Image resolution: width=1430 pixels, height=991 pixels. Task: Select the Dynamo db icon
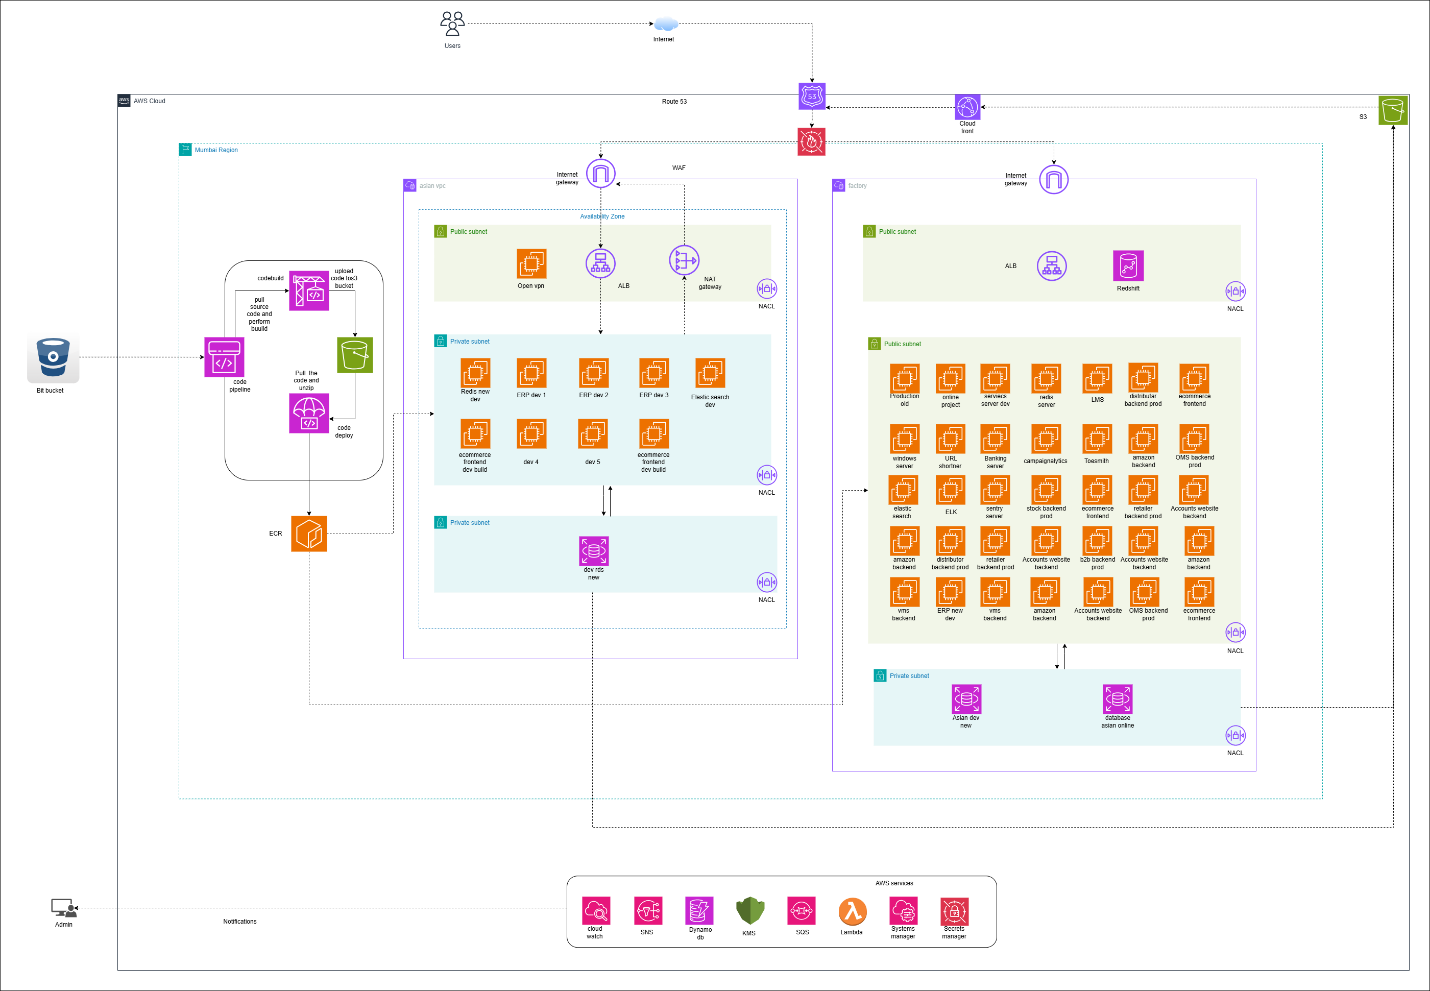(699, 911)
